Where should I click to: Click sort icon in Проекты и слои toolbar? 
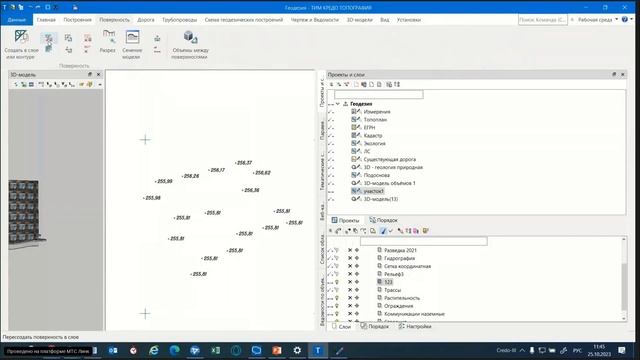(x=397, y=84)
